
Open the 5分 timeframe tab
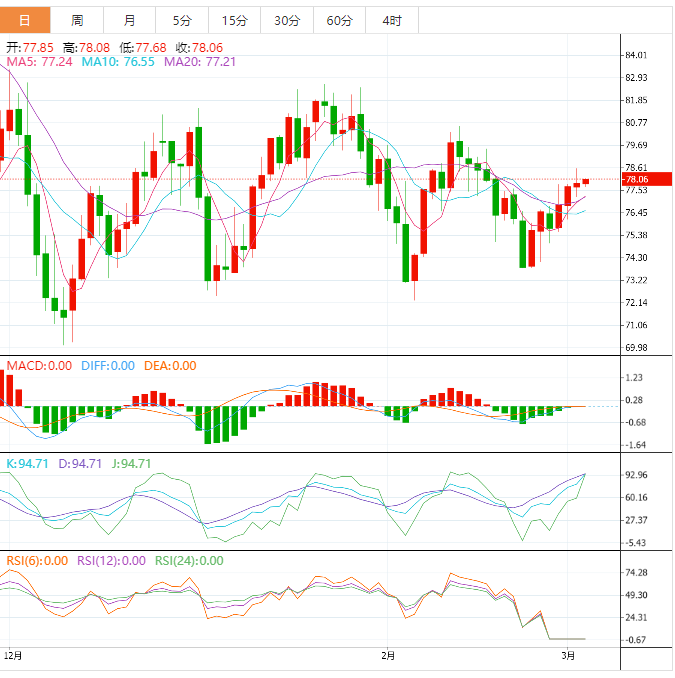(182, 20)
